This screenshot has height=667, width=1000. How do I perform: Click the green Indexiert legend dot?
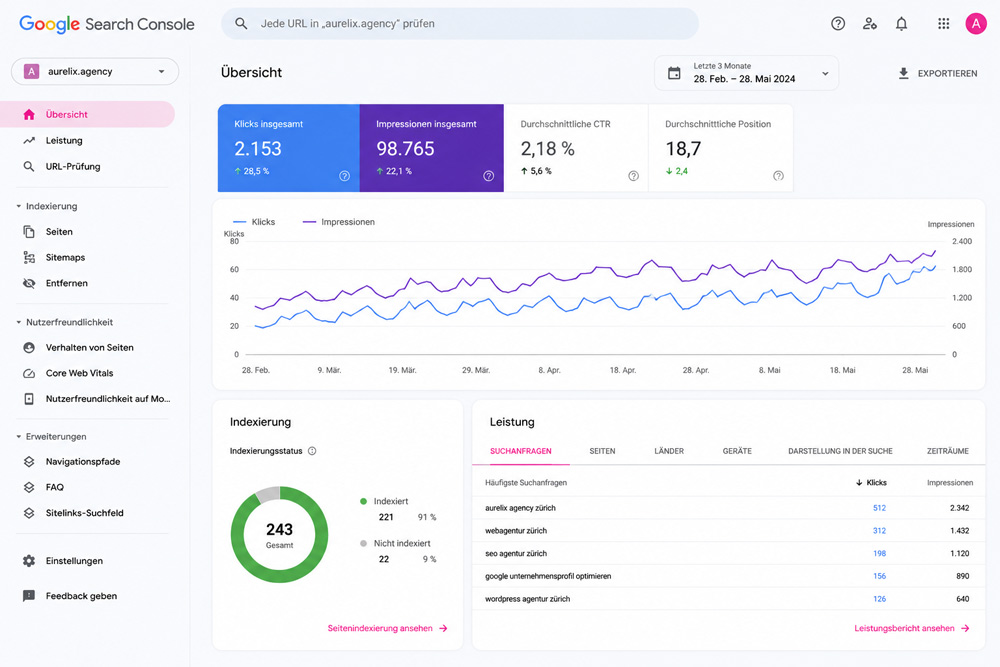[364, 501]
